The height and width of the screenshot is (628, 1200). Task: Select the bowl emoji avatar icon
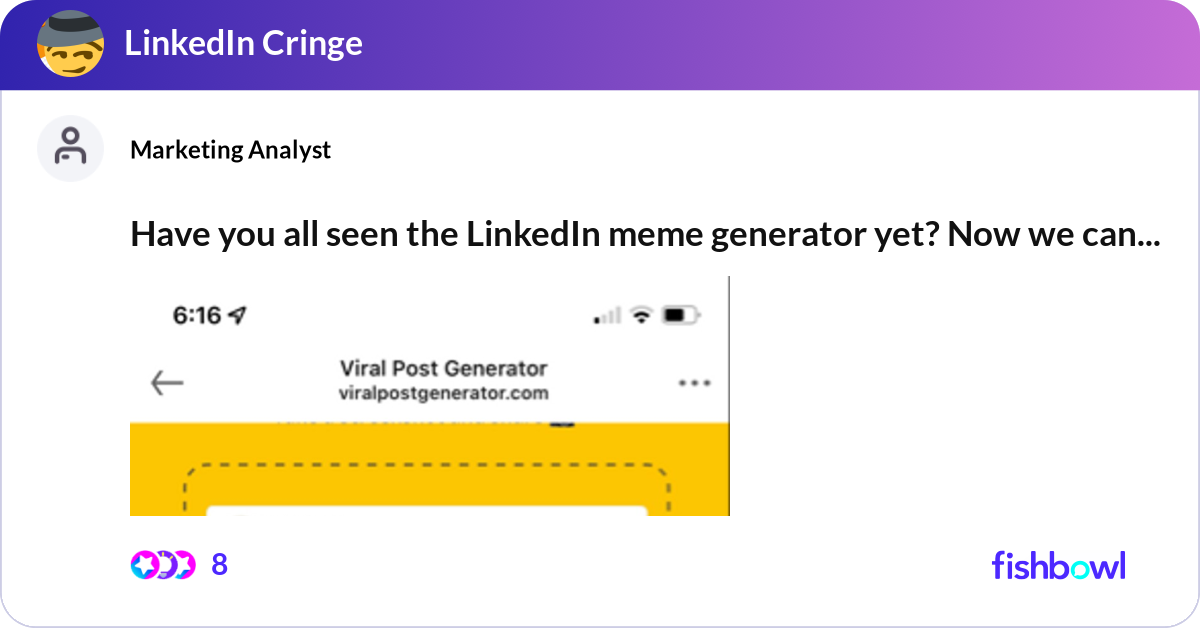click(71, 44)
